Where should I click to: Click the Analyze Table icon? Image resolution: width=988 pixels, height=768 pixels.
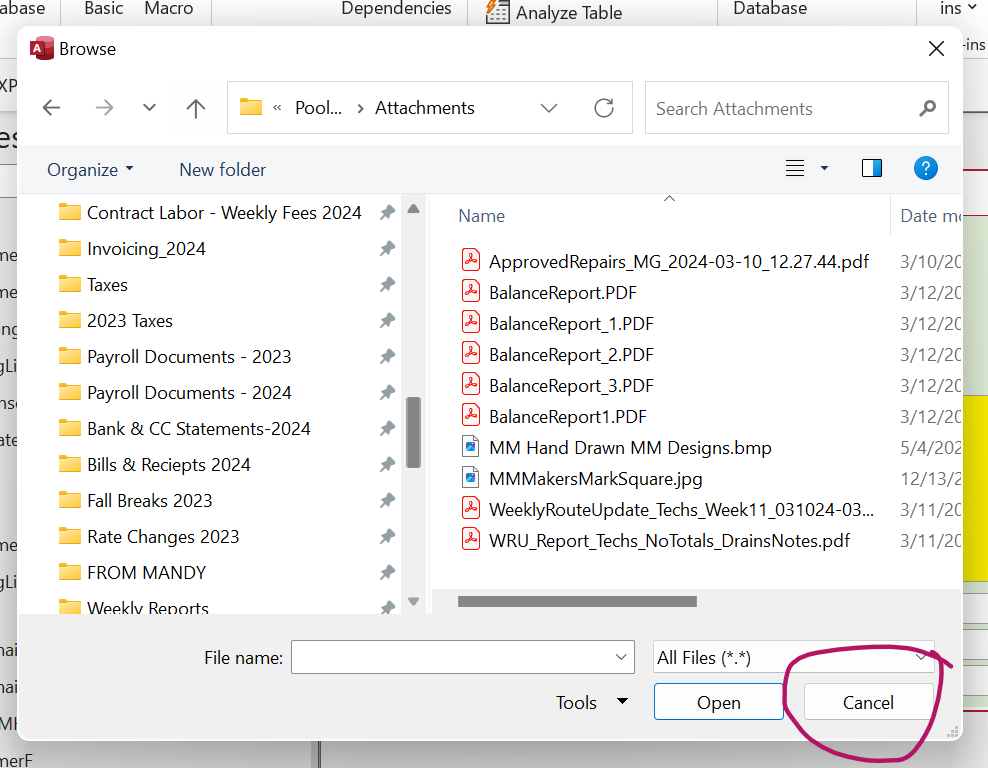click(497, 12)
